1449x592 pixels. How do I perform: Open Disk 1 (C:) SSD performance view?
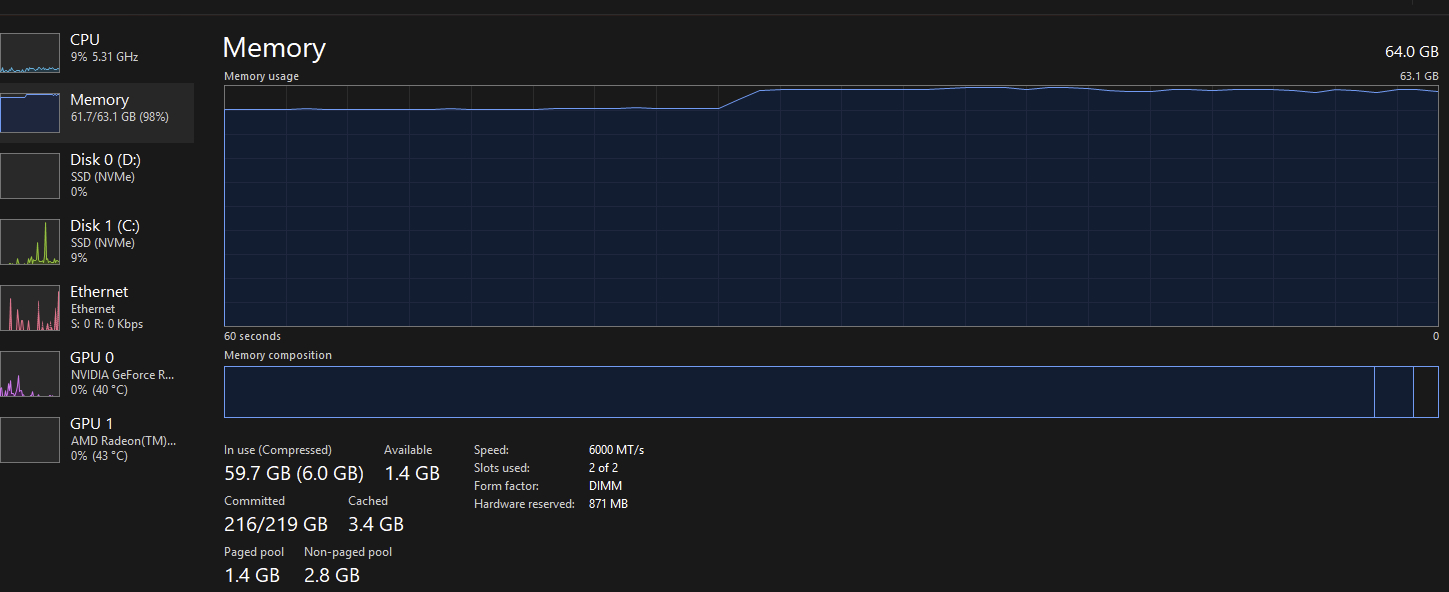coord(104,242)
